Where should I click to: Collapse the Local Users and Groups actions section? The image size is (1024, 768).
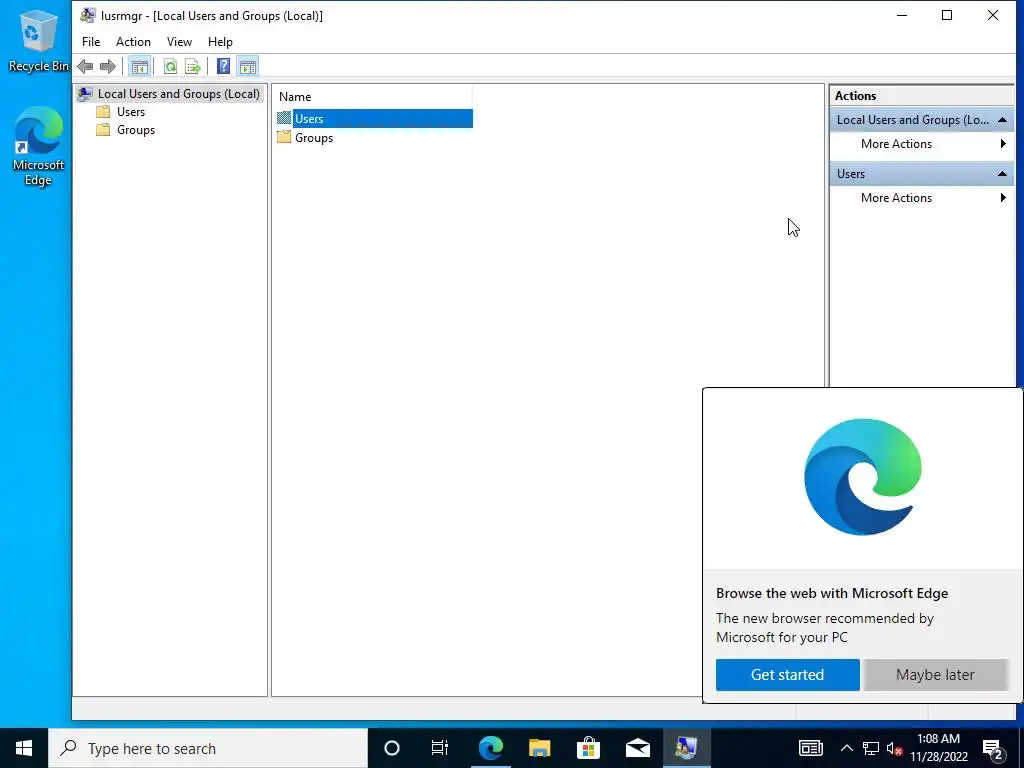1002,120
